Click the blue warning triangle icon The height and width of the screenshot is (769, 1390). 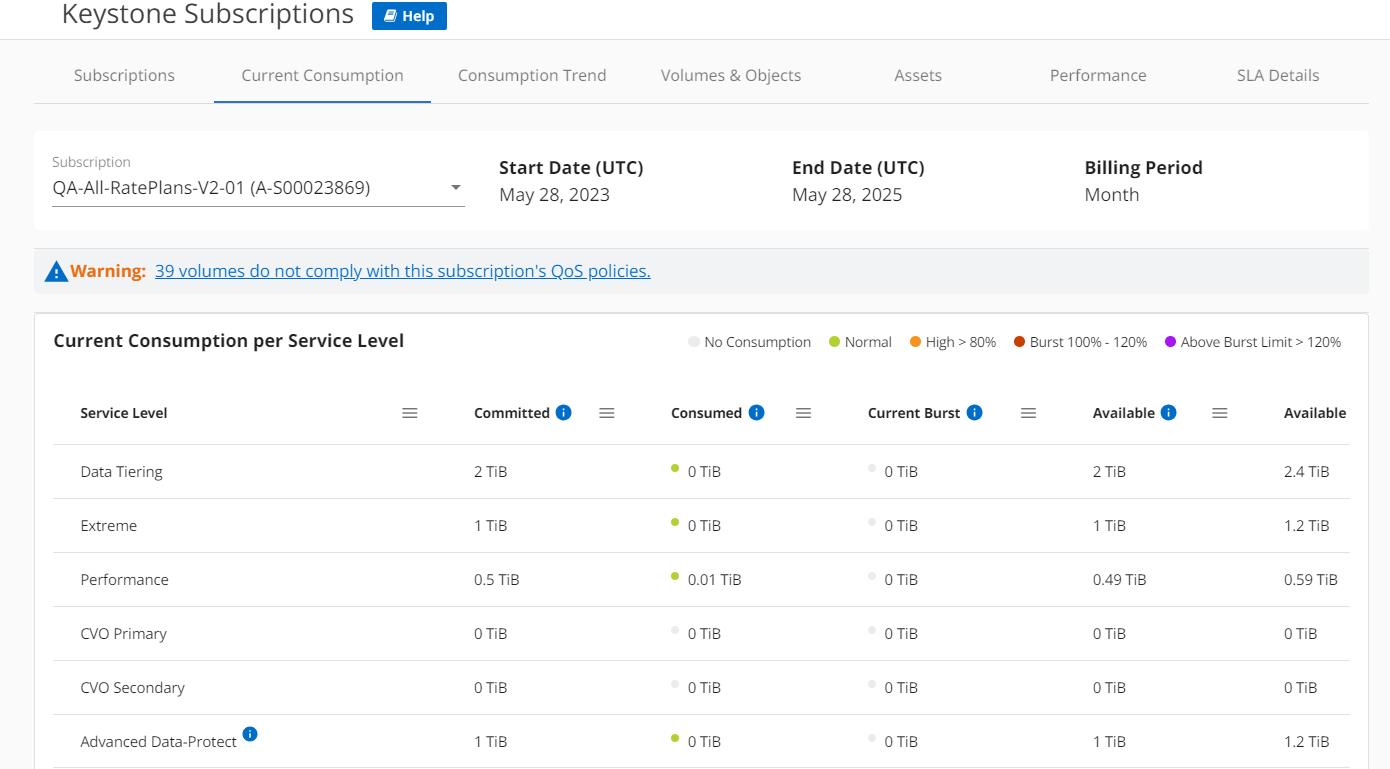point(56,271)
